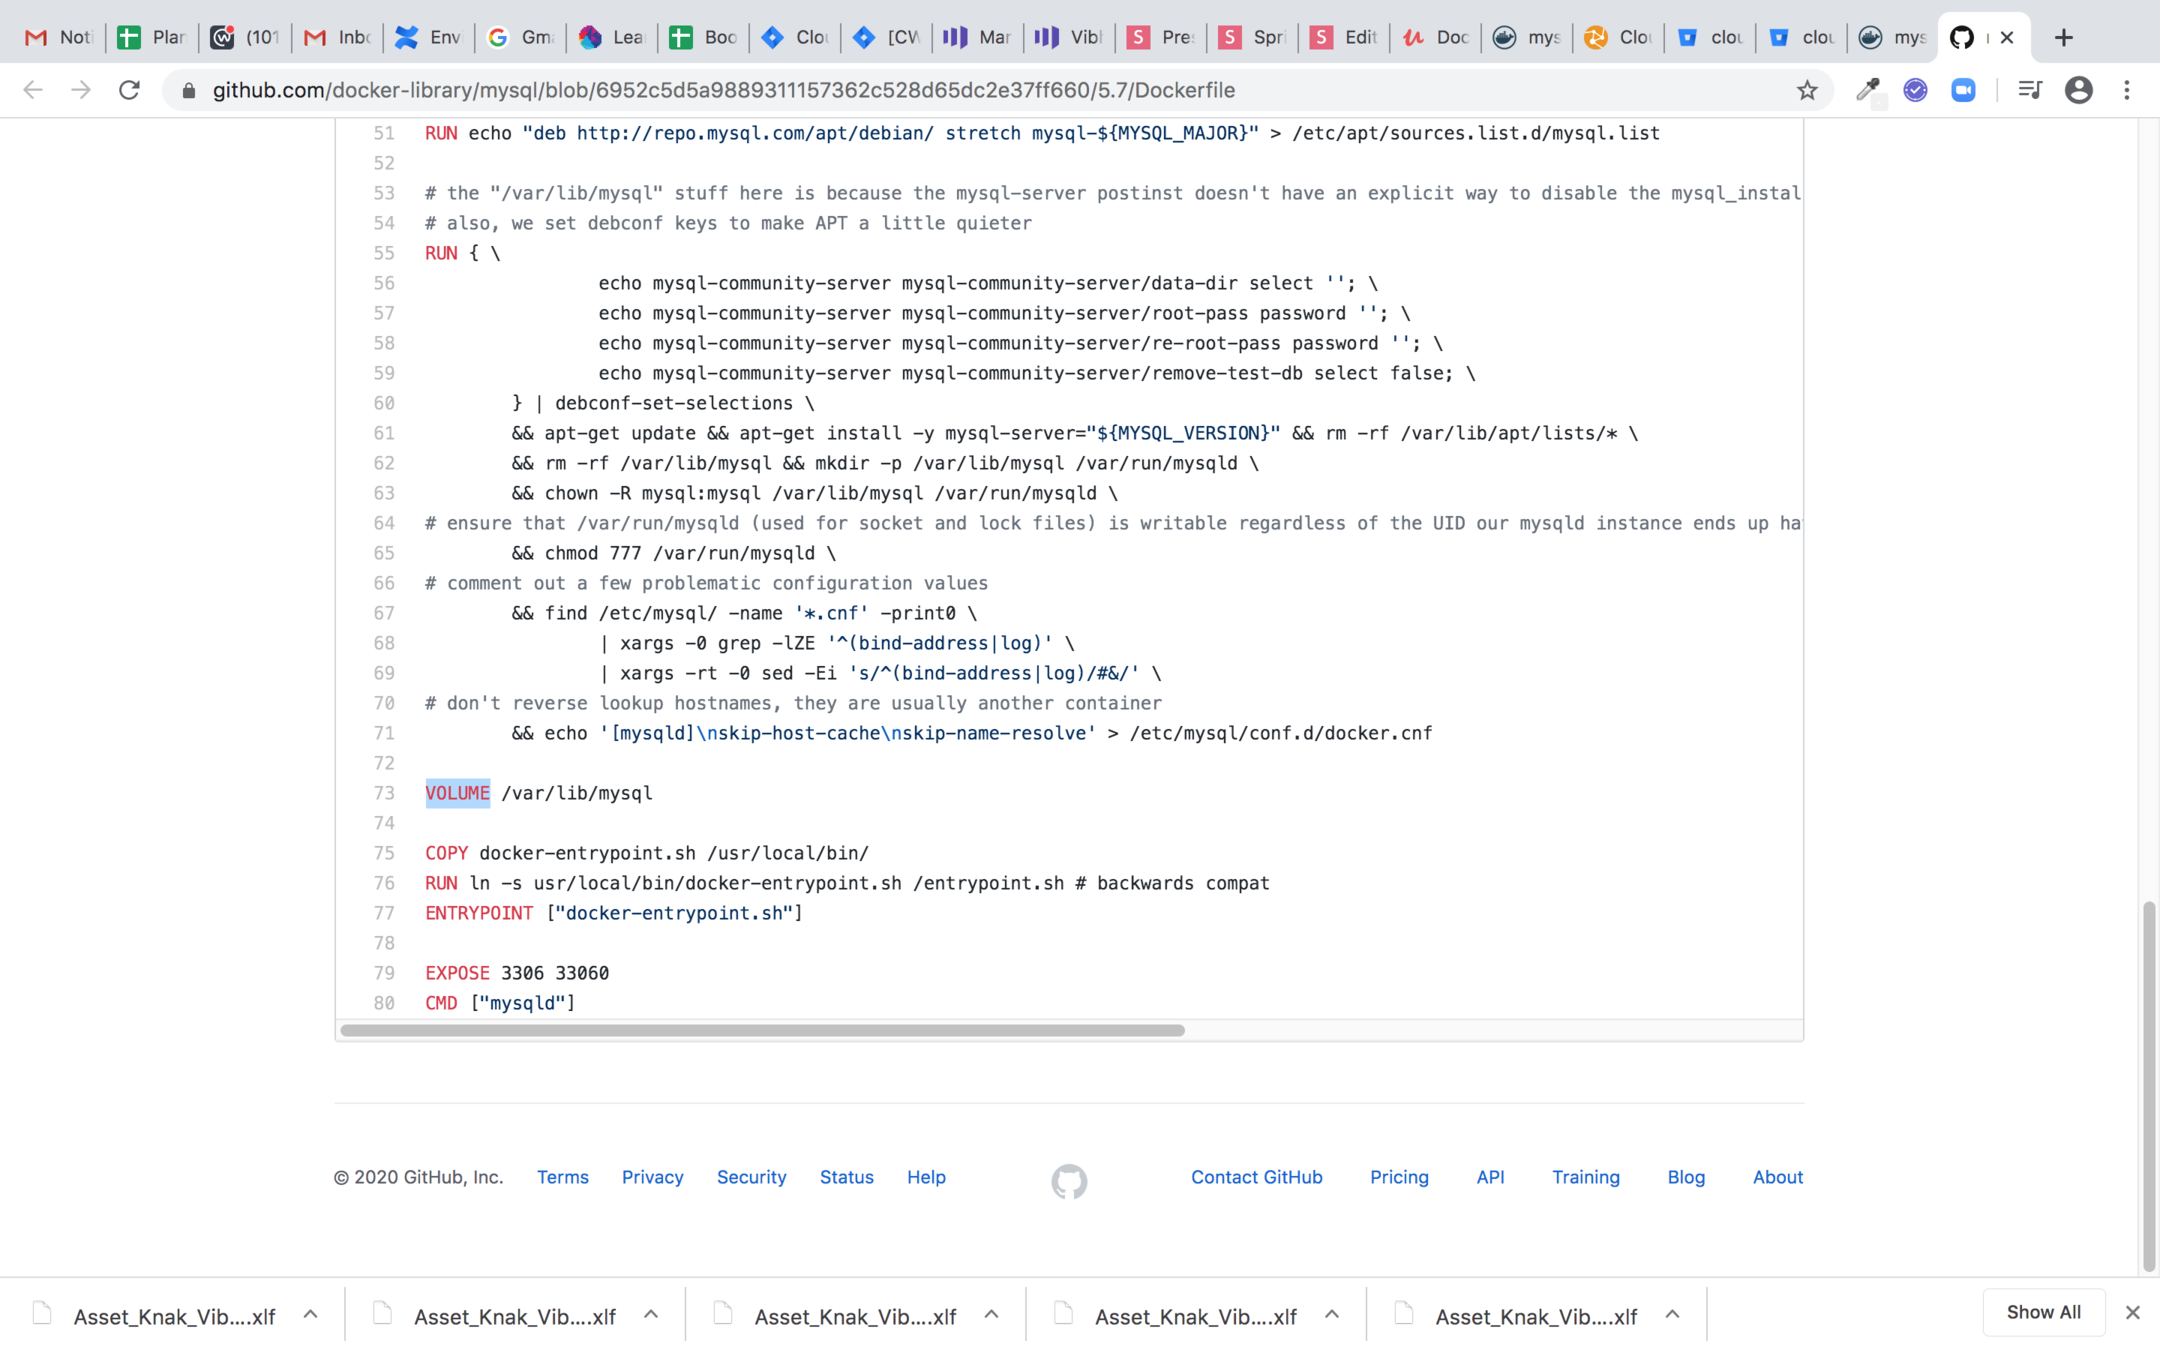Open the Pricing footer link
This screenshot has width=2160, height=1350.
click(x=1399, y=1177)
